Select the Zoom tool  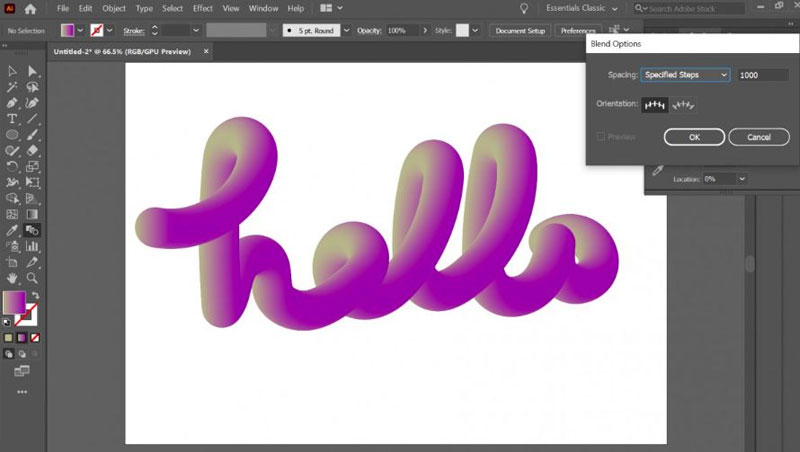tap(32, 278)
